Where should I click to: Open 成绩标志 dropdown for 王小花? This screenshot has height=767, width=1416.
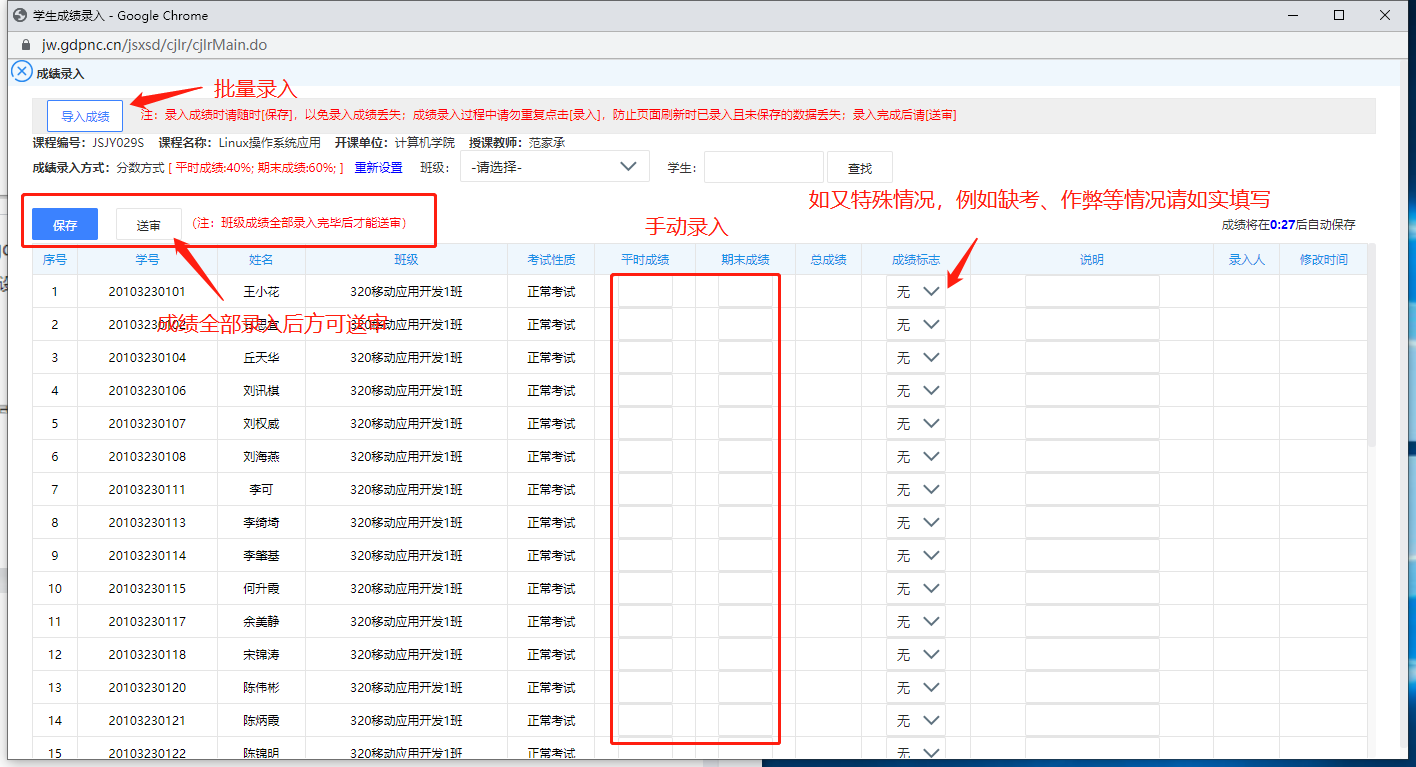pos(916,292)
